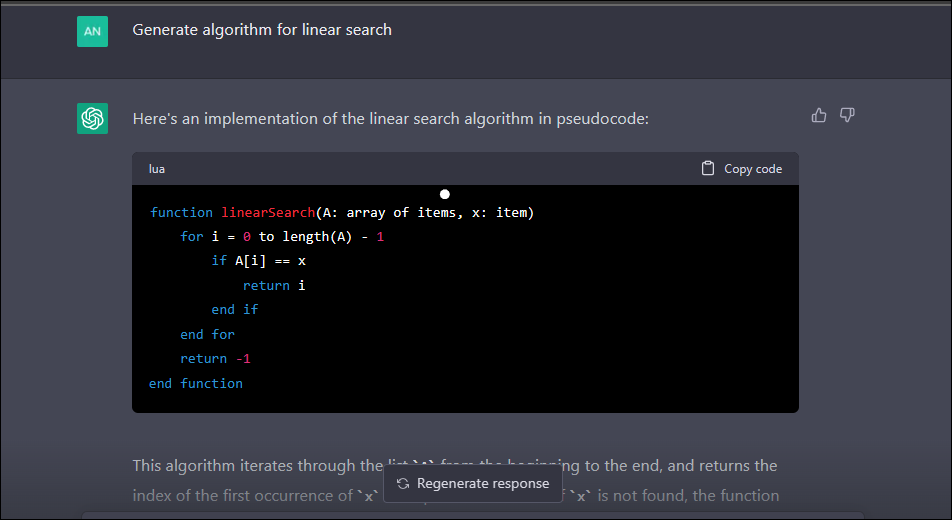The image size is (952, 520).
Task: Click the response intro sentence about pseudocode
Action: click(x=390, y=119)
